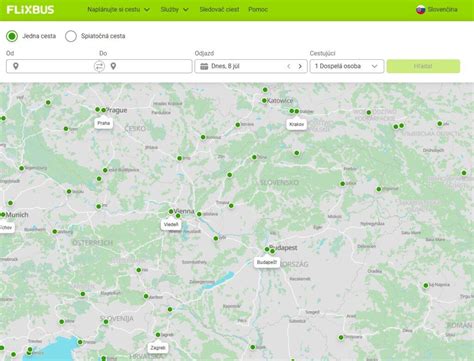Screen dimensions: 474x361
Task: Click the Od field location pin icon
Action: pos(16,66)
